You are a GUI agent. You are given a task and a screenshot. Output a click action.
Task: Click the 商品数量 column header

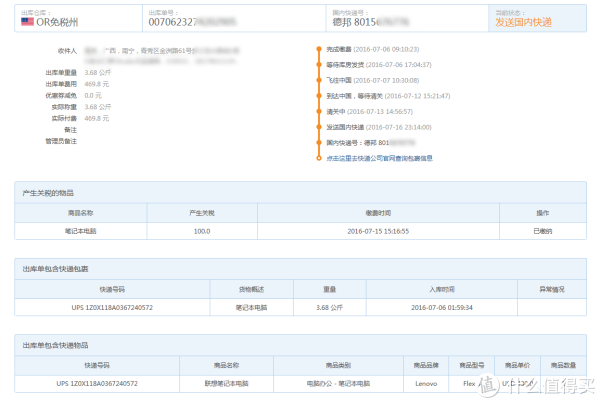(563, 365)
